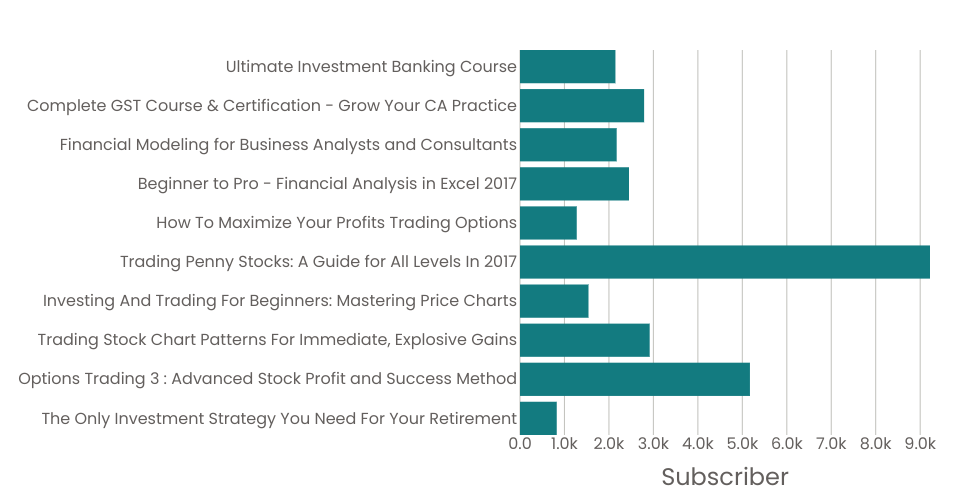Click the Options Trading 3 bar
Viewport: 960px width, 500px height.
click(634, 379)
